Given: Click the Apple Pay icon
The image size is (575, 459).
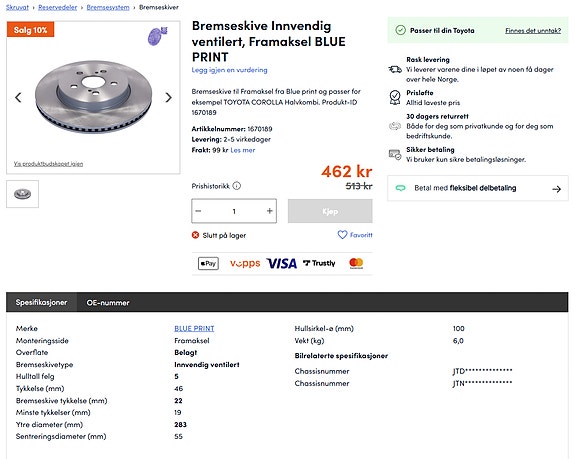Looking at the screenshot, I should 208,263.
